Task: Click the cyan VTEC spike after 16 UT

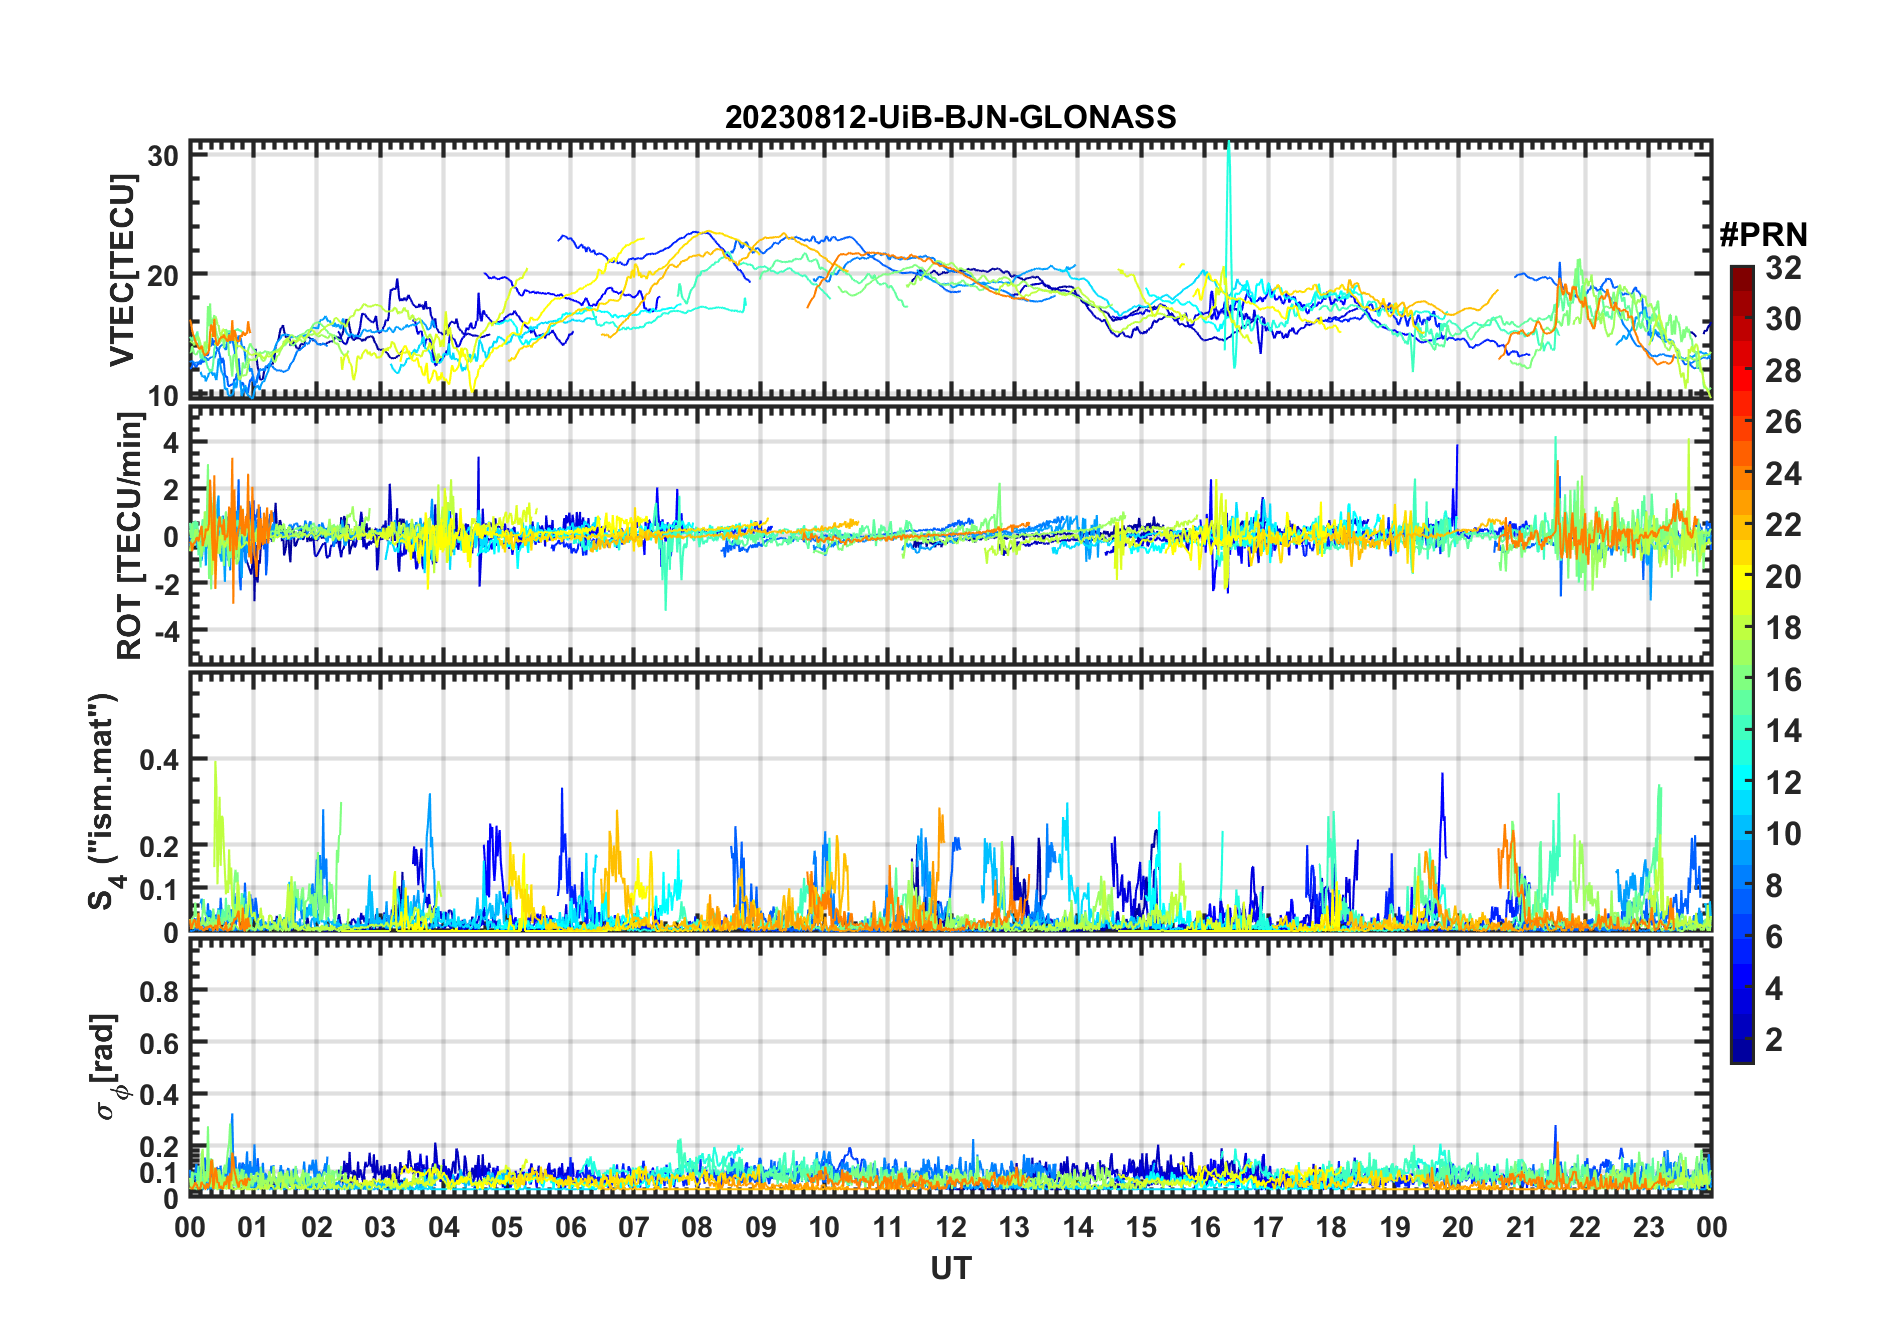Action: [x=1229, y=200]
